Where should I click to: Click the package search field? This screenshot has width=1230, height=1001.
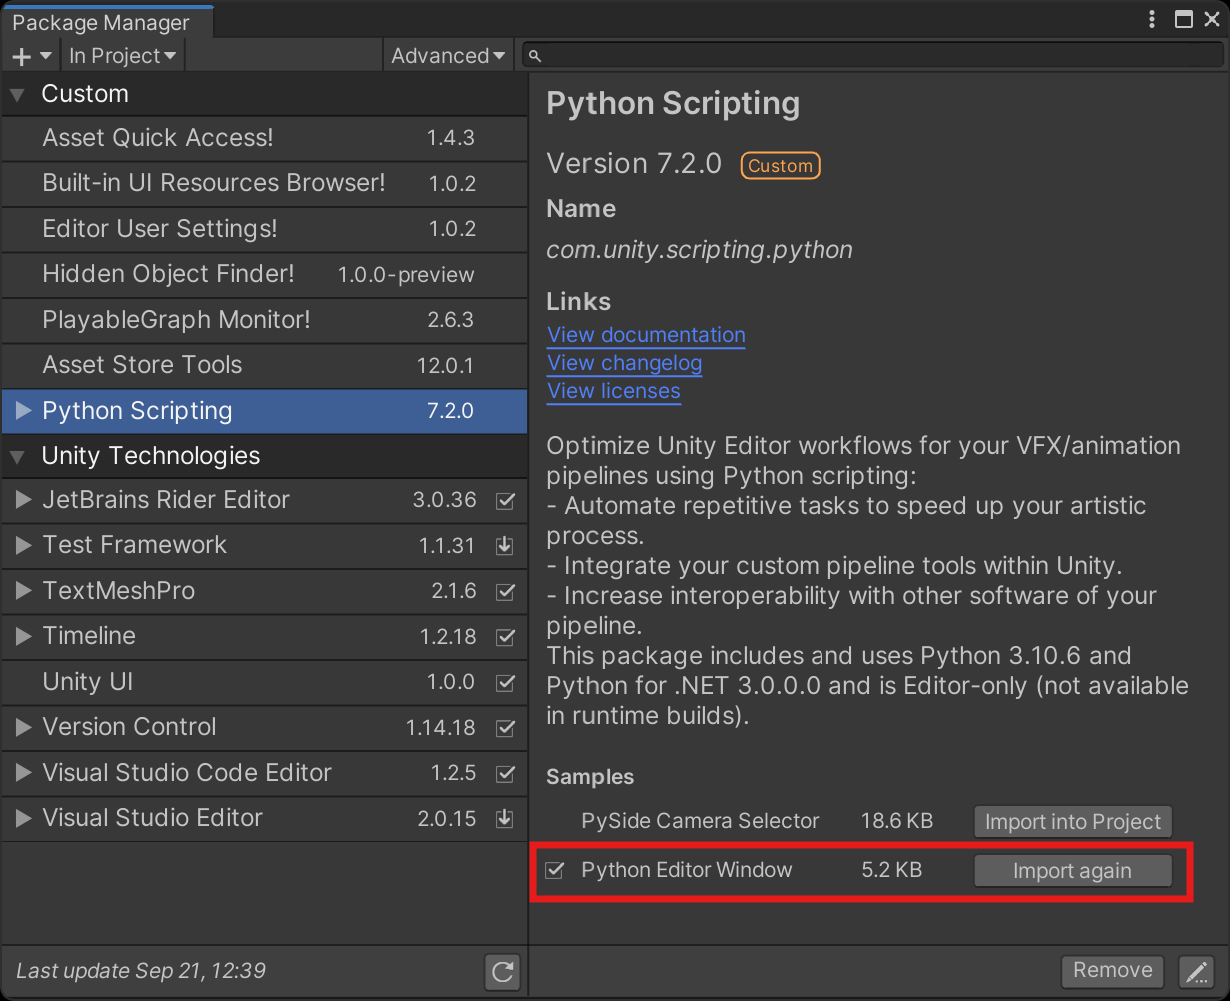pos(871,56)
